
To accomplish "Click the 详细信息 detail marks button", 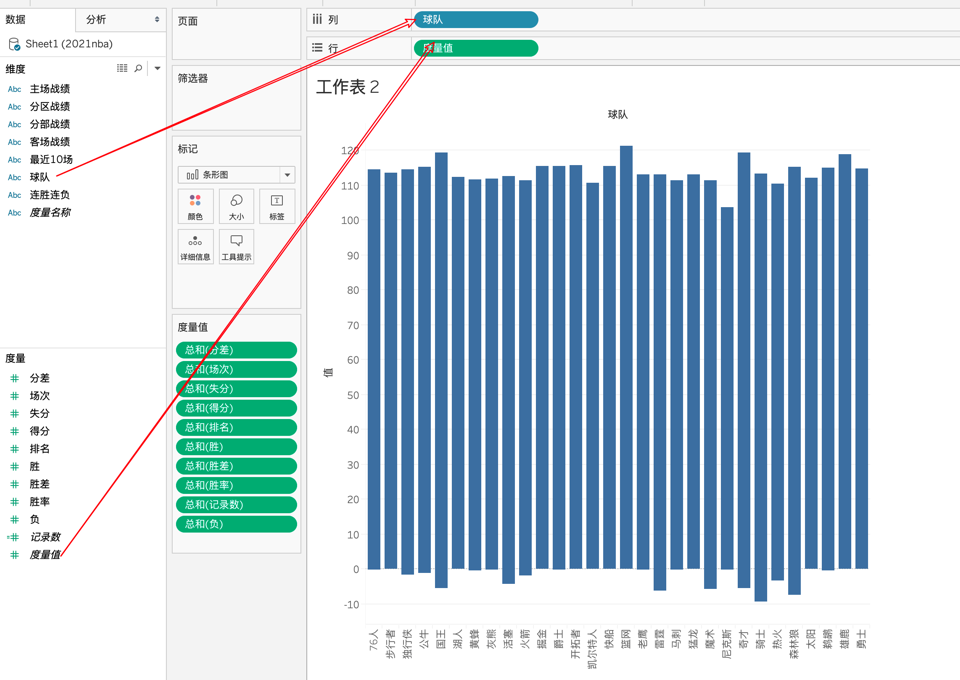I will click(x=195, y=247).
